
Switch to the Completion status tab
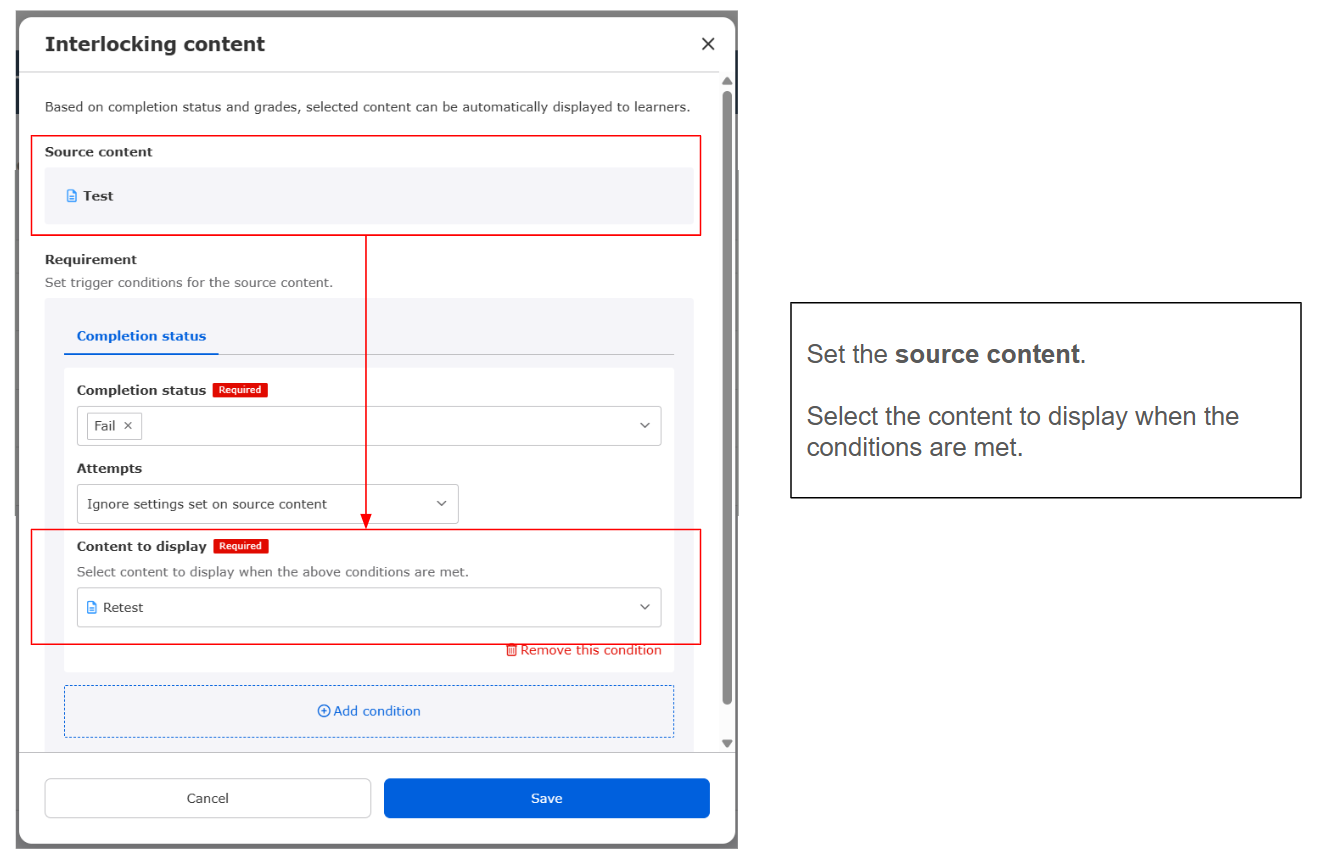141,336
